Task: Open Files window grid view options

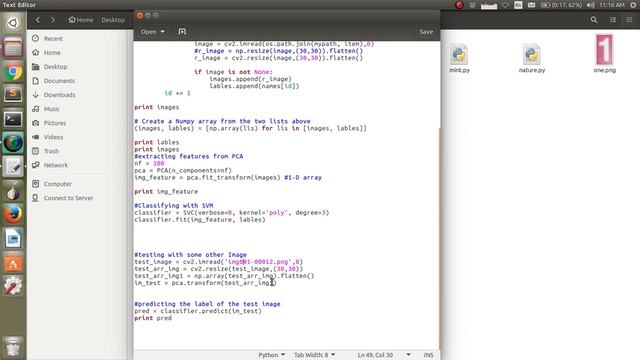Action: 629,20
